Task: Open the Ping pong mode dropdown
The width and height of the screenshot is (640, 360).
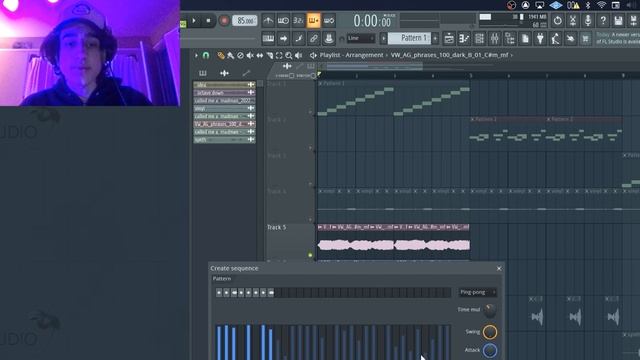Action: (478, 292)
